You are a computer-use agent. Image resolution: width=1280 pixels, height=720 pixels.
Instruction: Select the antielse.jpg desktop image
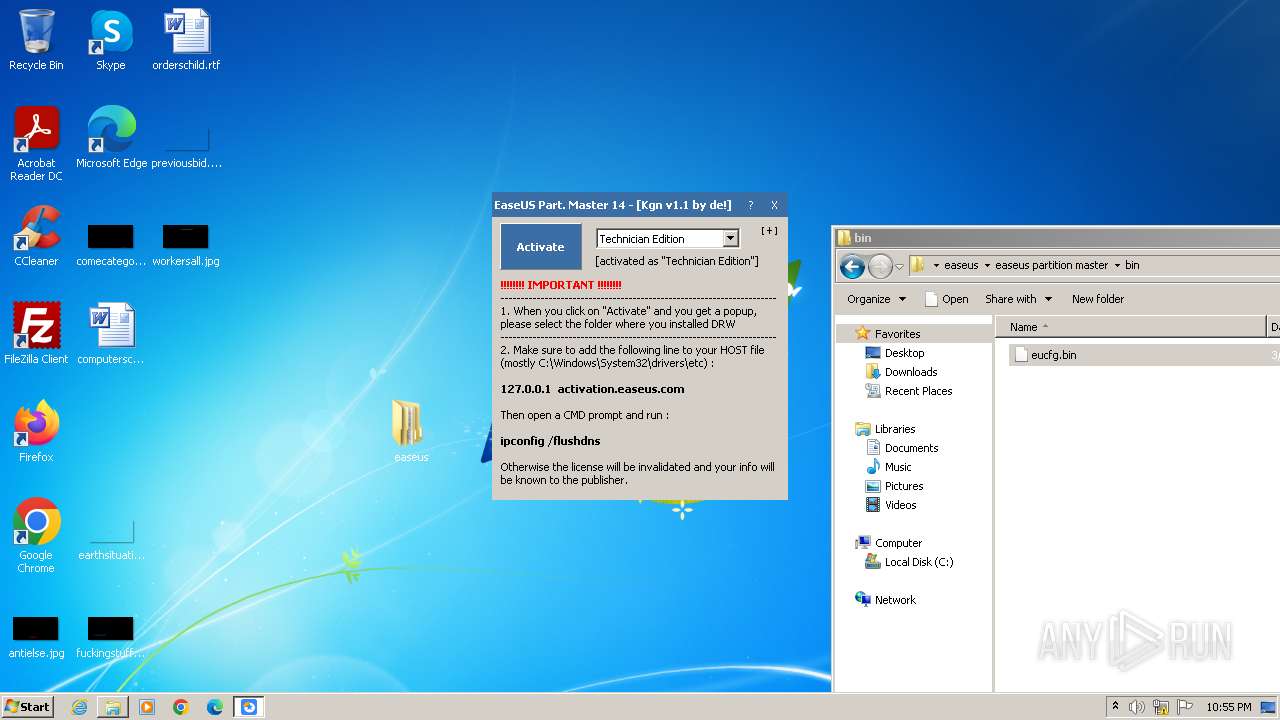(36, 636)
